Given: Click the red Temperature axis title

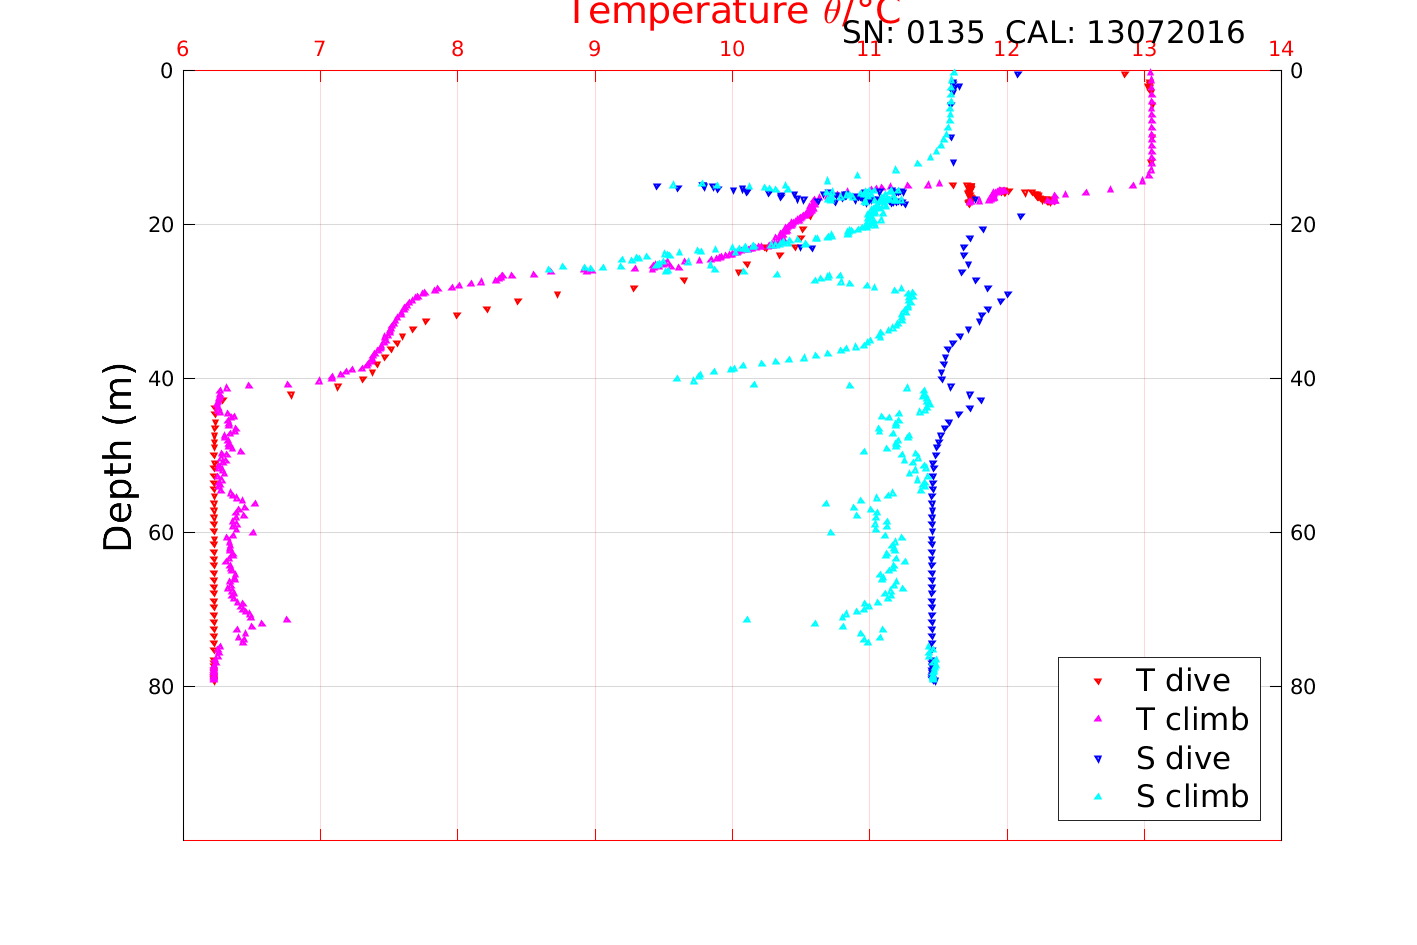Looking at the screenshot, I should [x=734, y=12].
